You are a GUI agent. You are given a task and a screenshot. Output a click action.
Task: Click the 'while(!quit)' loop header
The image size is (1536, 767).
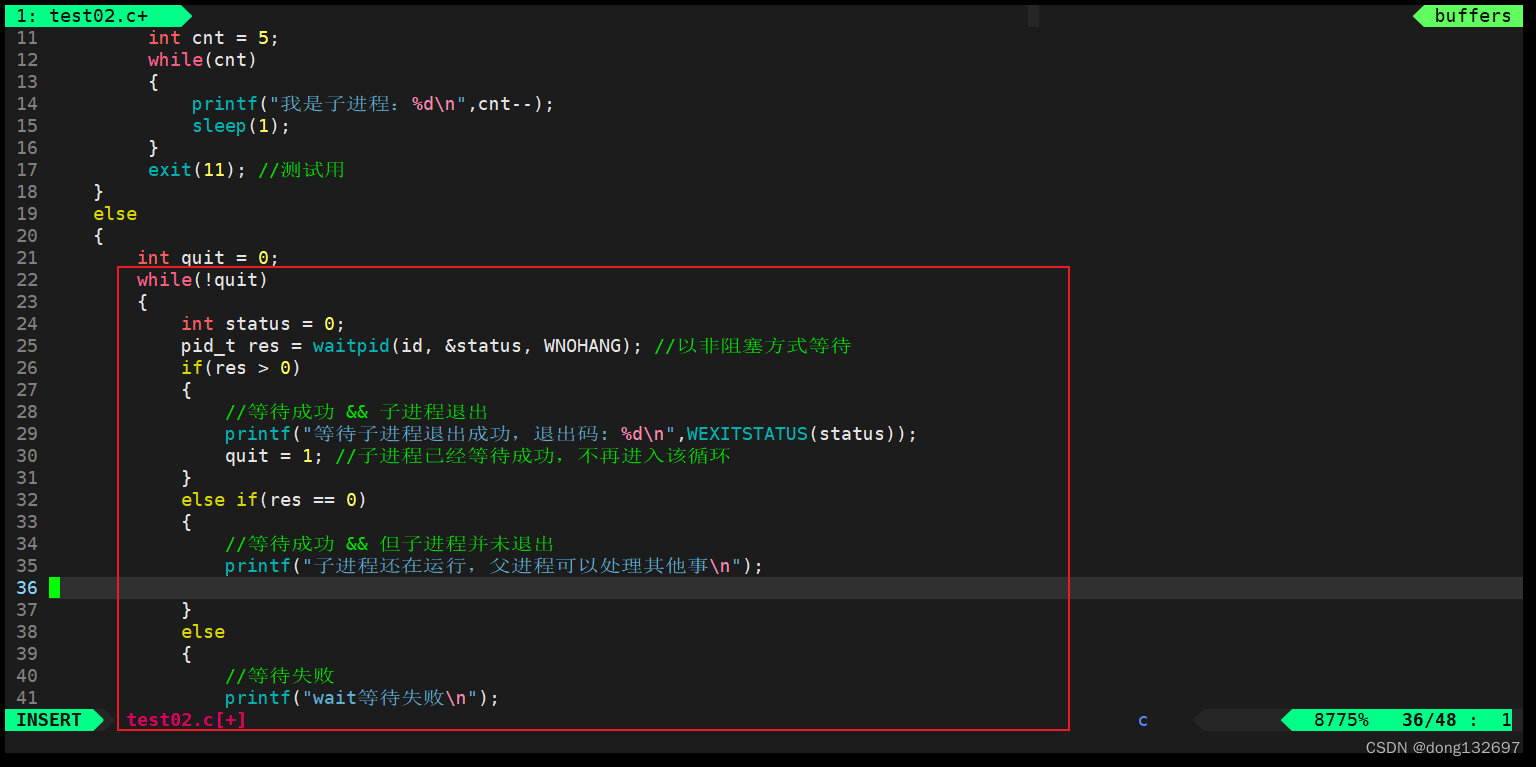(203, 280)
